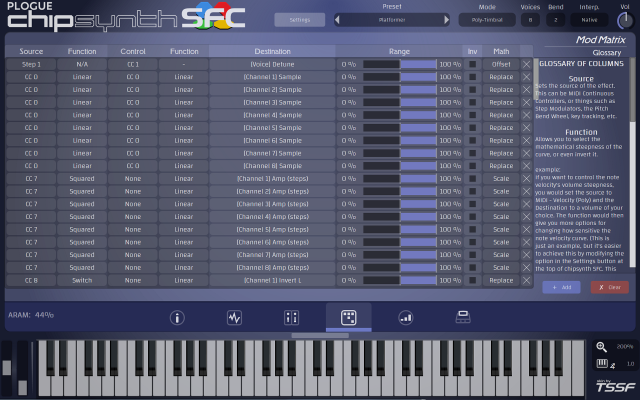Open the hardware keyboard page icon
Image resolution: width=640 pixels, height=400 pixels.
click(463, 317)
